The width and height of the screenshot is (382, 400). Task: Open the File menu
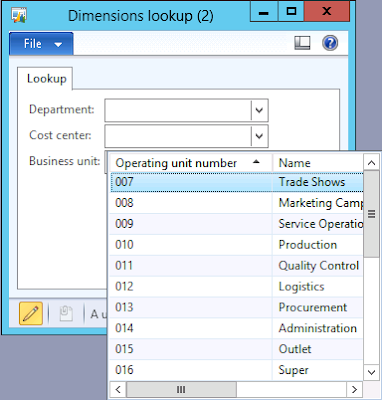click(41, 44)
